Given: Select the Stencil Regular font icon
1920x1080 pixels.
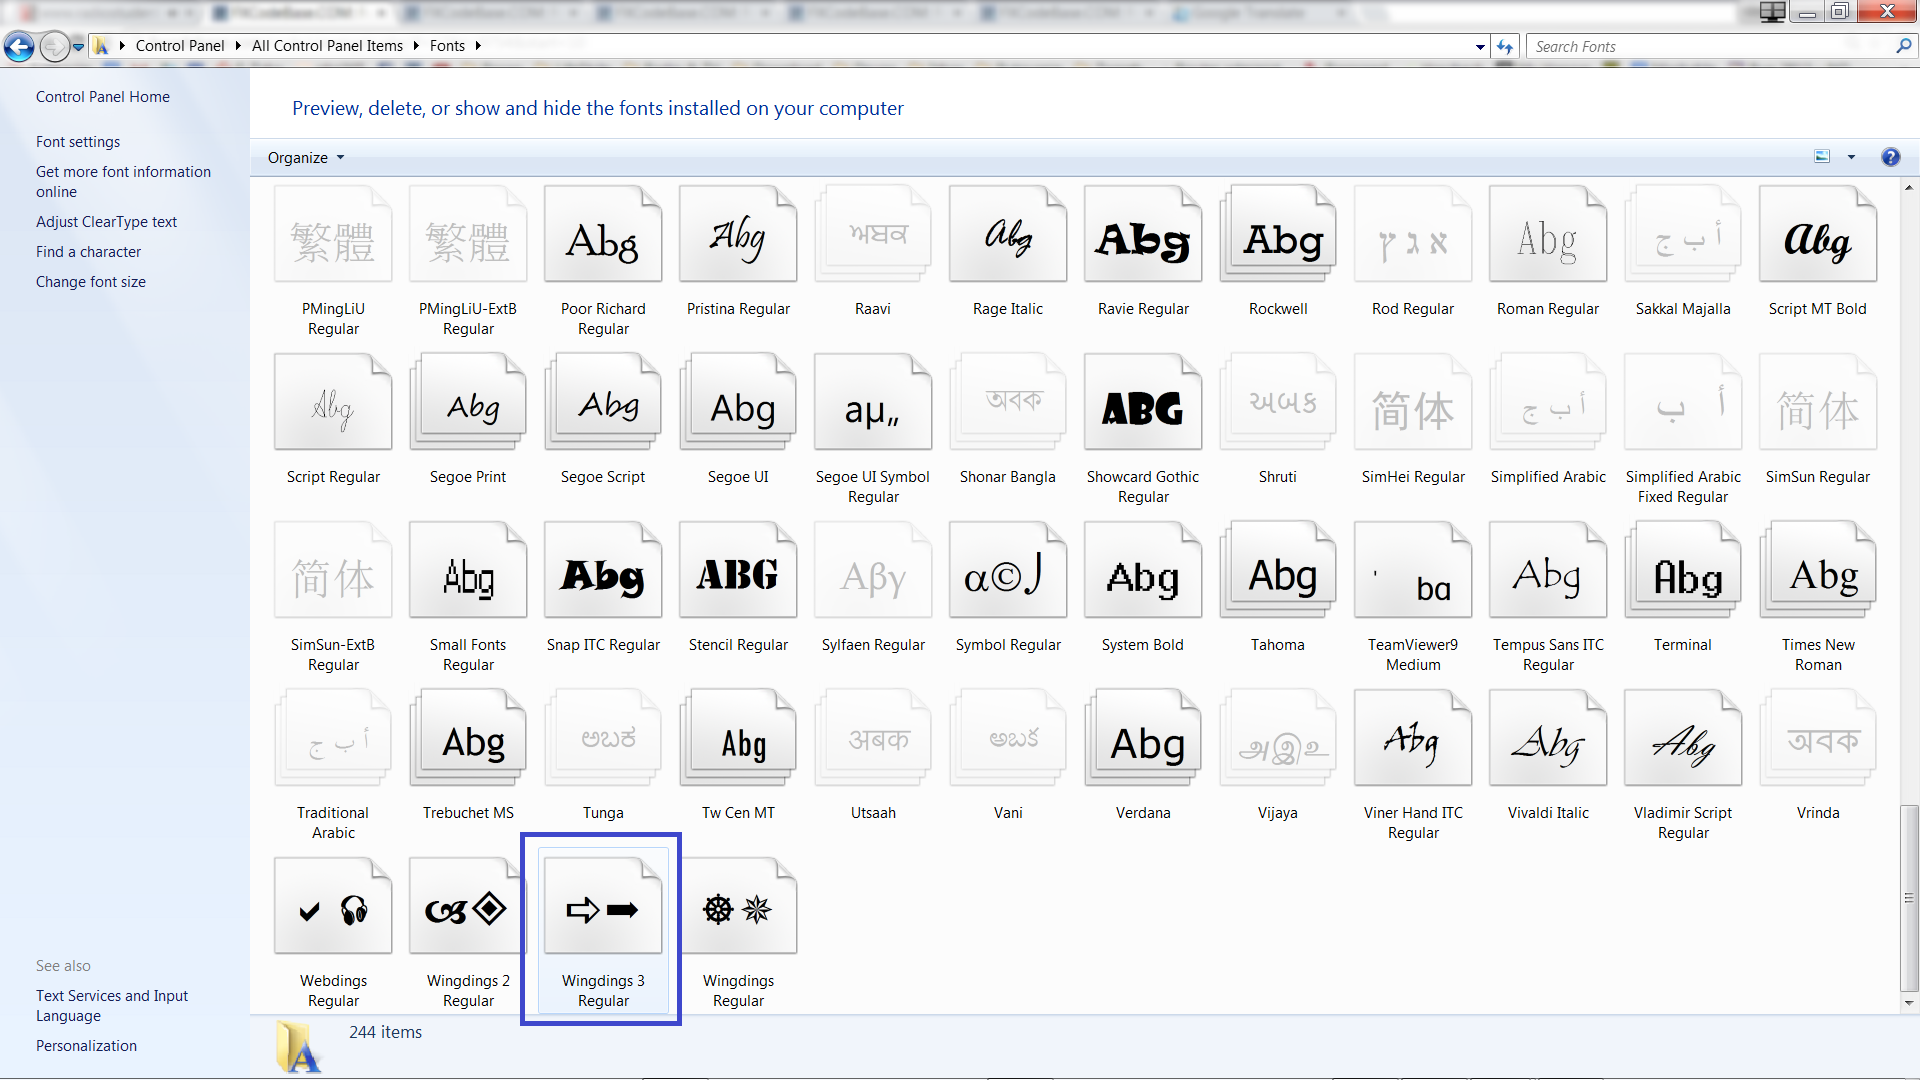Looking at the screenshot, I should (738, 569).
